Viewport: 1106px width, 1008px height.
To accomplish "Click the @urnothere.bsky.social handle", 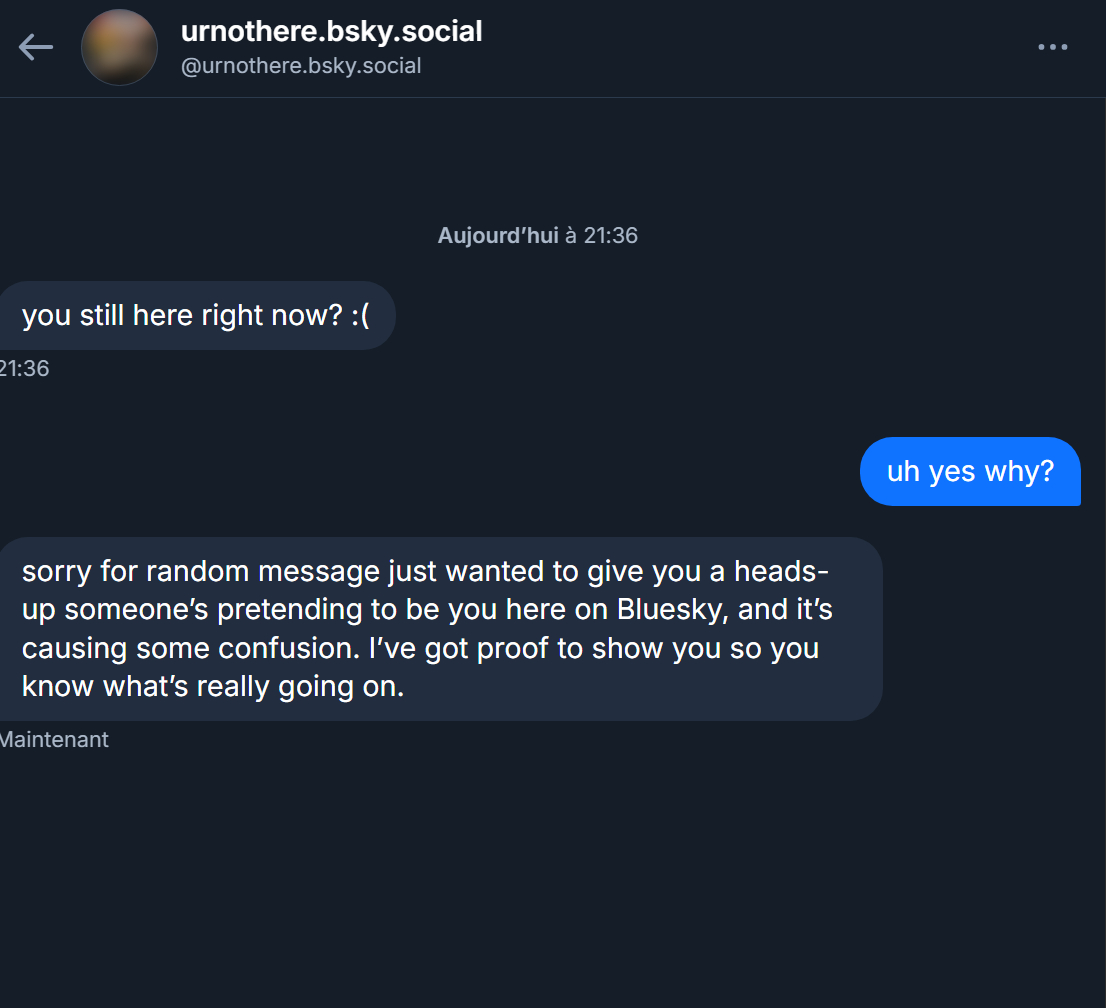I will pos(300,66).
